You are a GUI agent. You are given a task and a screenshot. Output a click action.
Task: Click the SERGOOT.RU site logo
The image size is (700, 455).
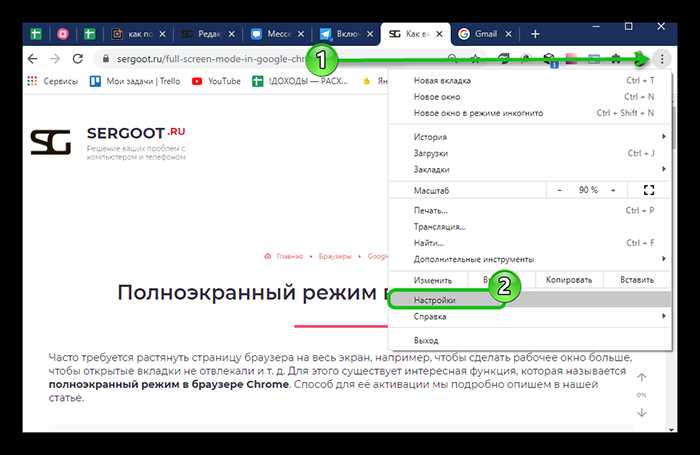[x=107, y=144]
